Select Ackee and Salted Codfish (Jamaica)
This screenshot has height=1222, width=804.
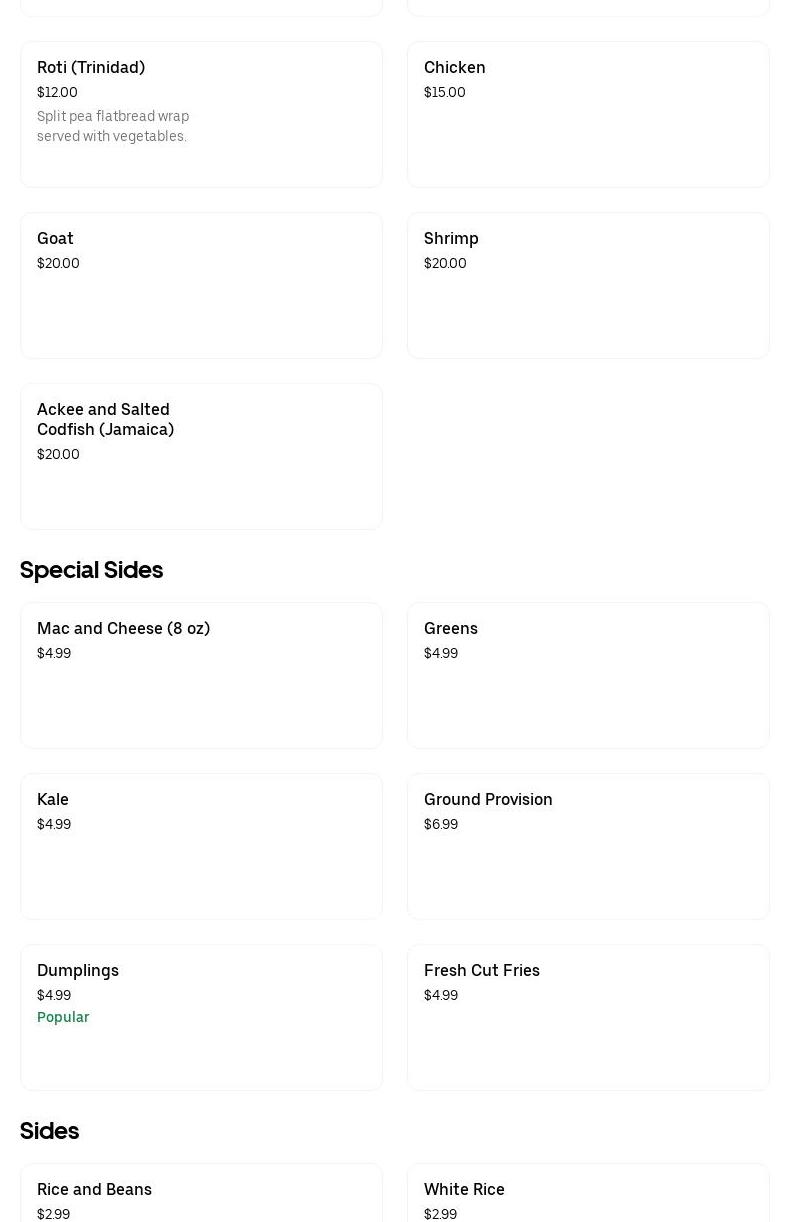click(x=201, y=456)
